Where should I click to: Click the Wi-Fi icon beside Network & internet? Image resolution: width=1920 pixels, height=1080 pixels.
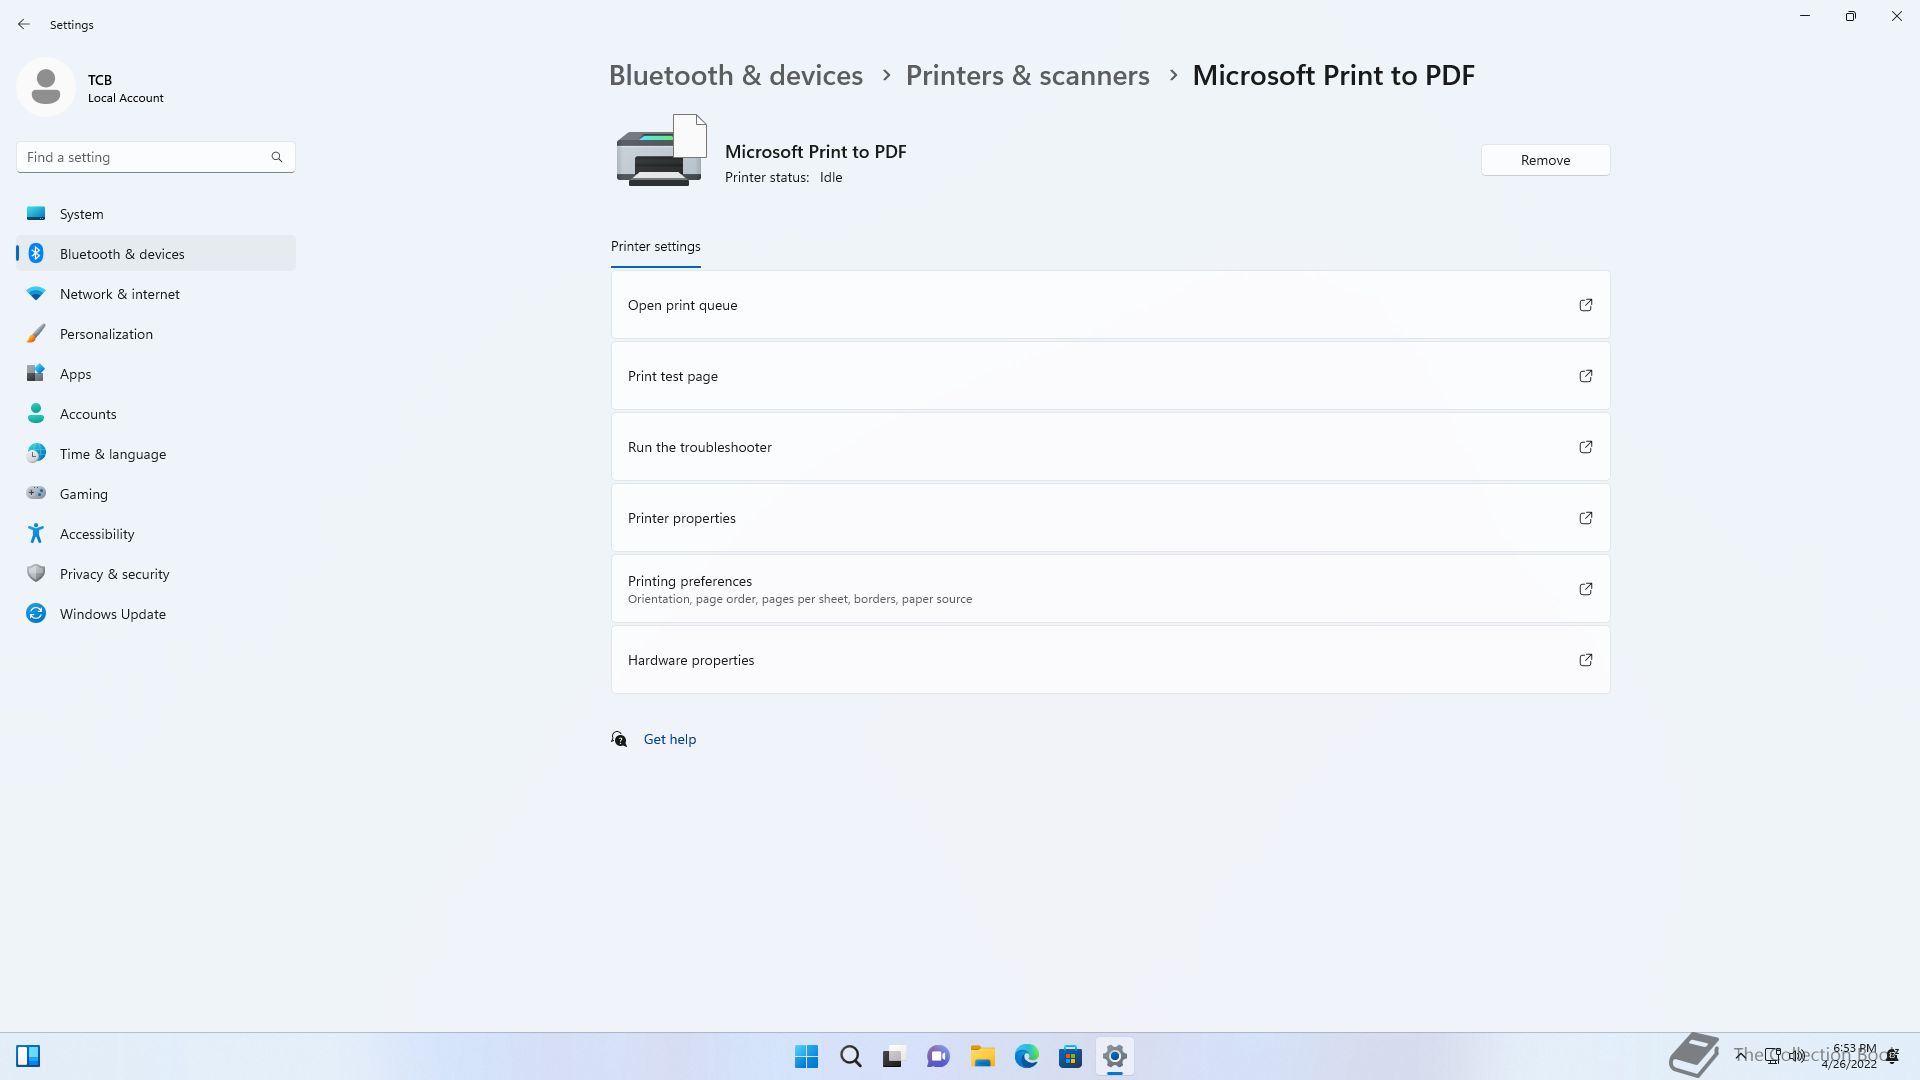[x=36, y=293]
